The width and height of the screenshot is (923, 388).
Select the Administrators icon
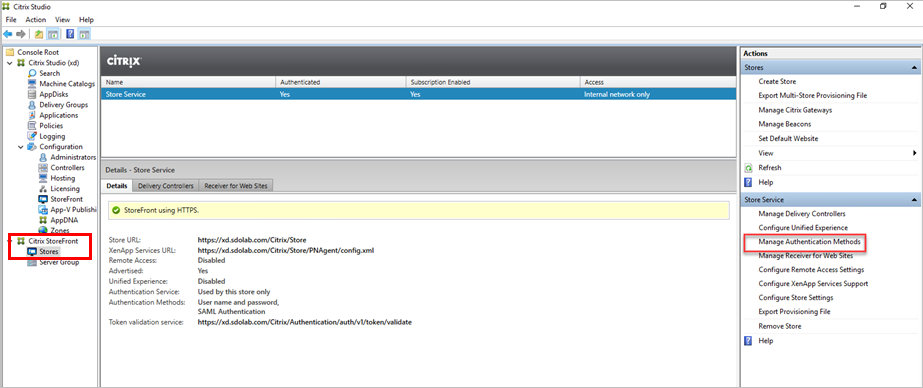pos(43,157)
